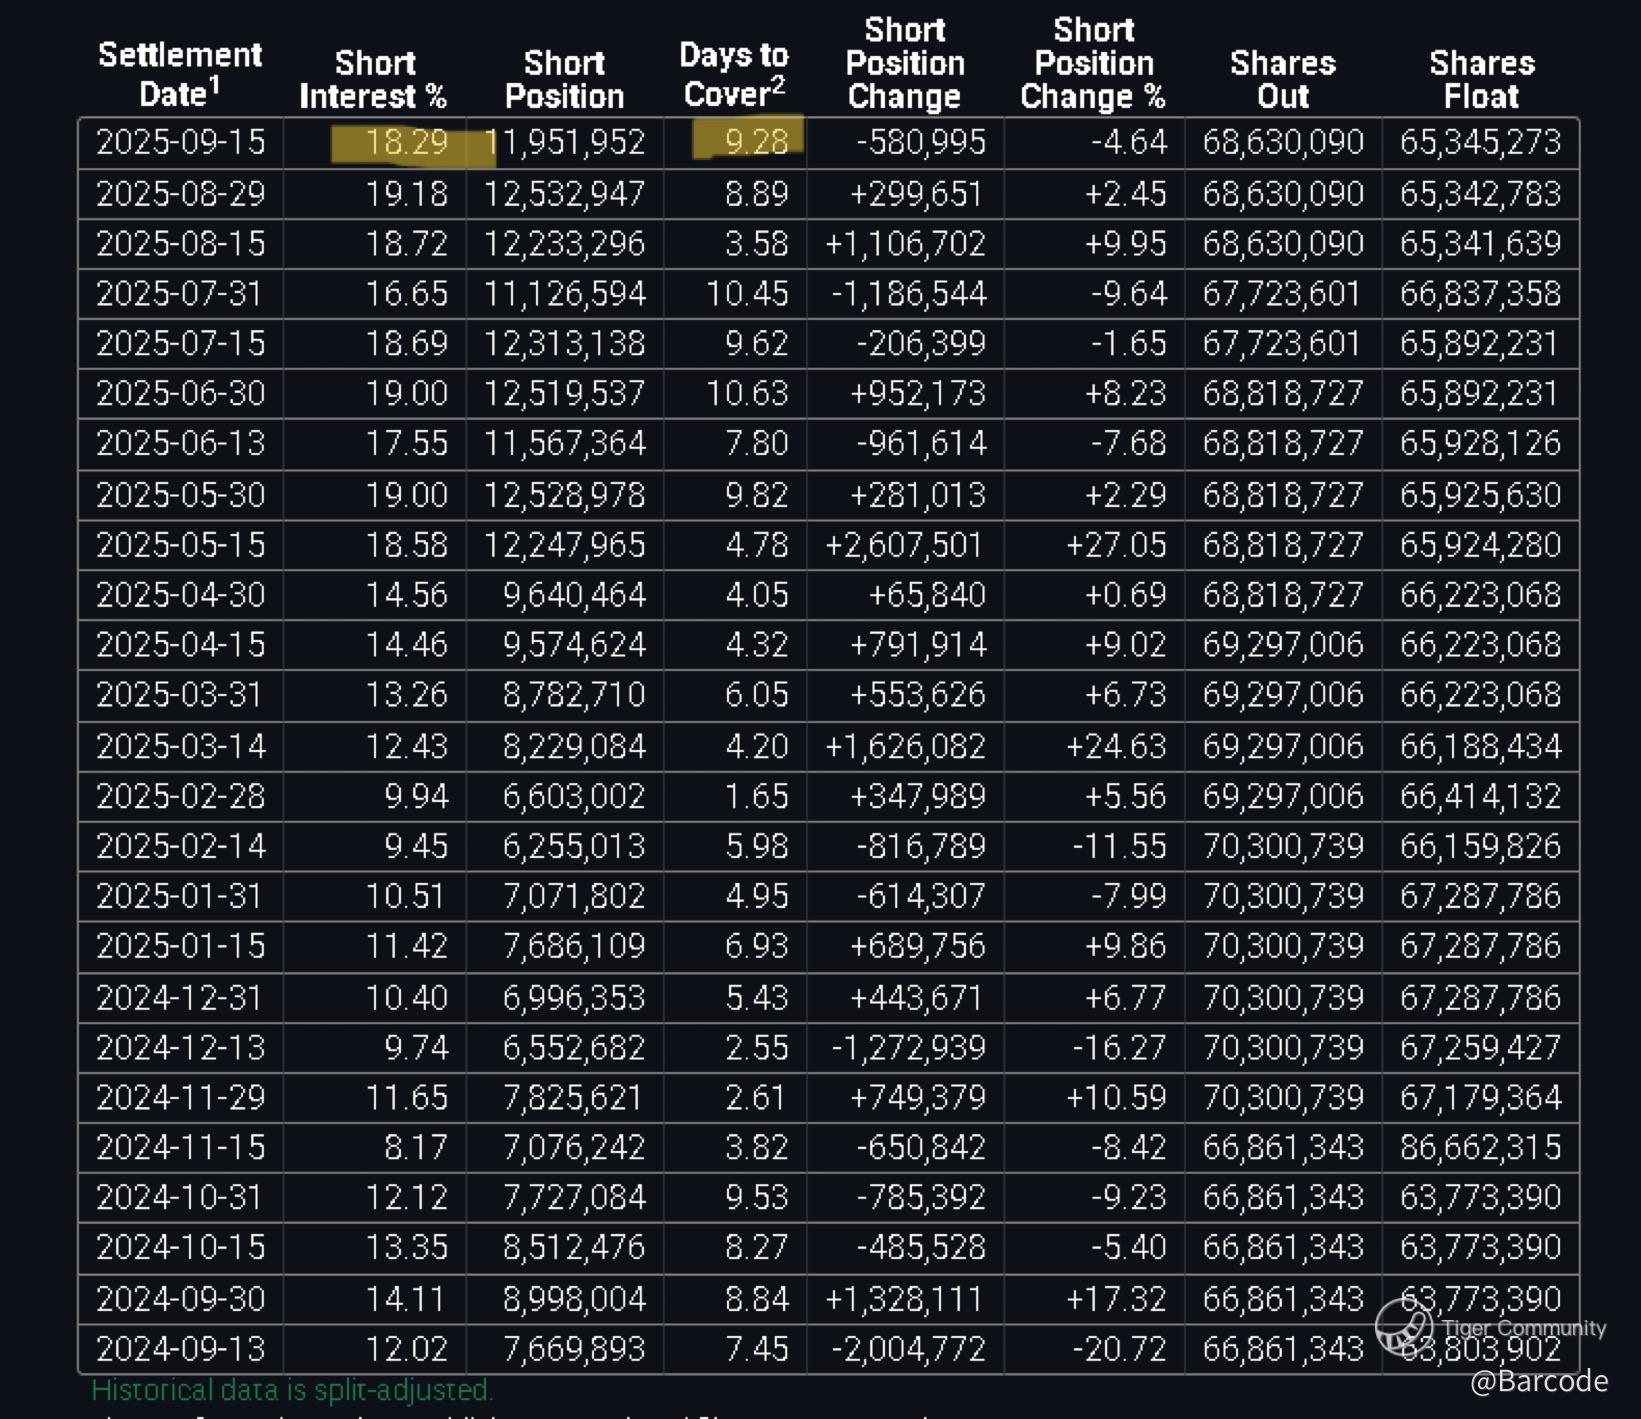The height and width of the screenshot is (1419, 1641).
Task: Click the +27.05 position change percent cell
Action: [1115, 545]
